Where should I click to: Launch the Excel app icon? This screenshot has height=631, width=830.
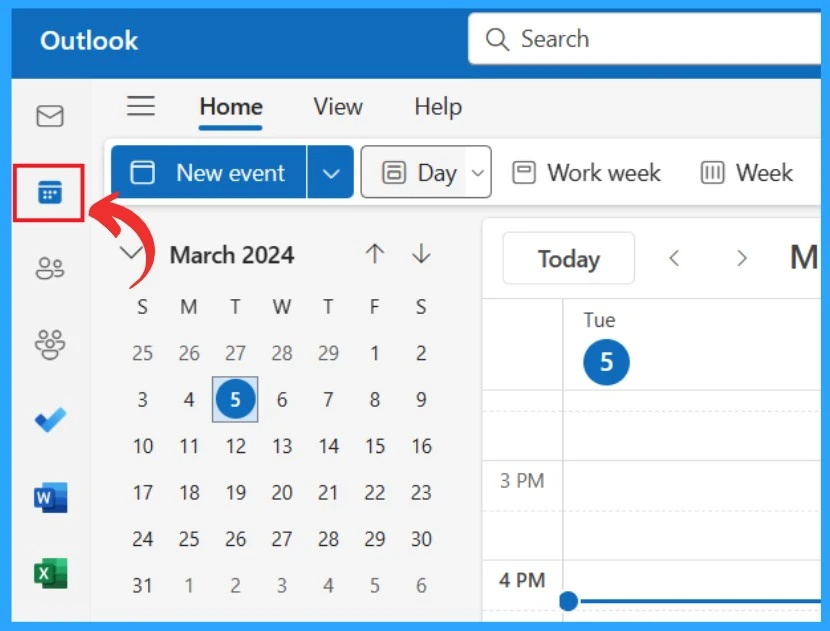click(x=50, y=573)
